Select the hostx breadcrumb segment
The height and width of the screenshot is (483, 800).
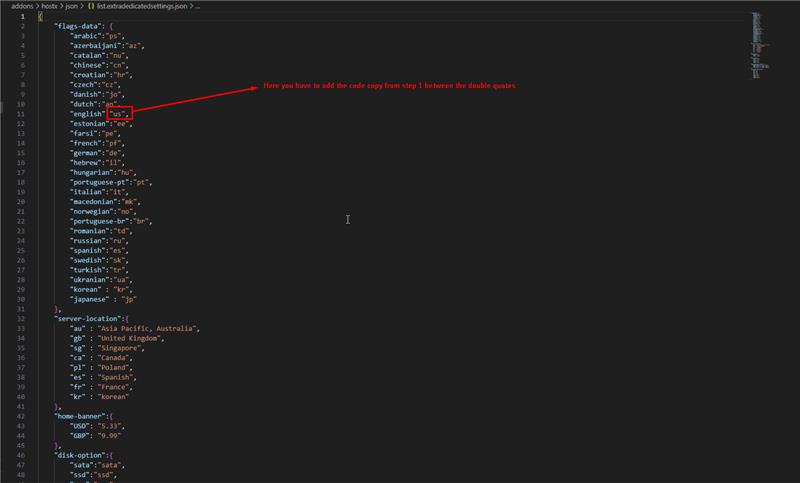50,5
